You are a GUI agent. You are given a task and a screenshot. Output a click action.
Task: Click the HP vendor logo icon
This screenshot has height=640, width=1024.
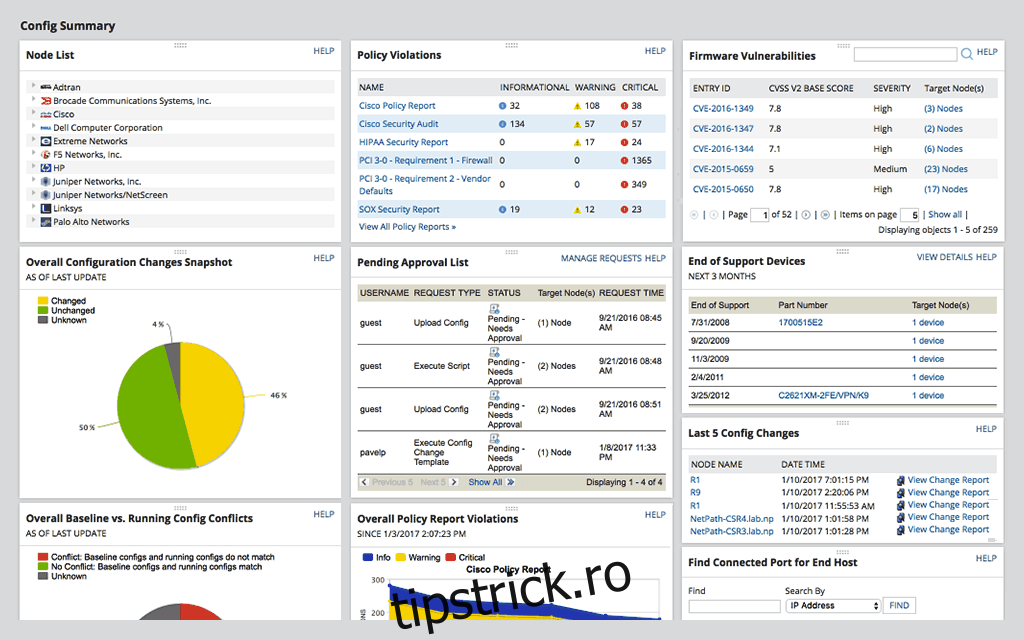pos(45,168)
